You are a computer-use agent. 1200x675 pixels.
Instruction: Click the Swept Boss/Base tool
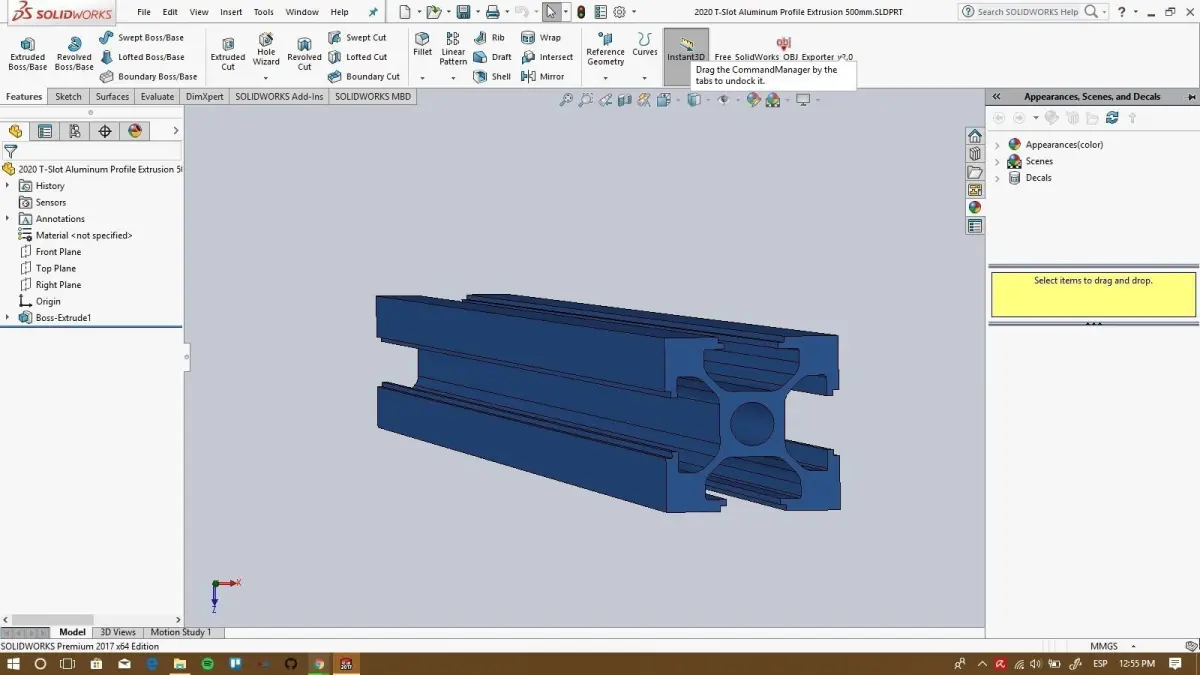pyautogui.click(x=142, y=37)
